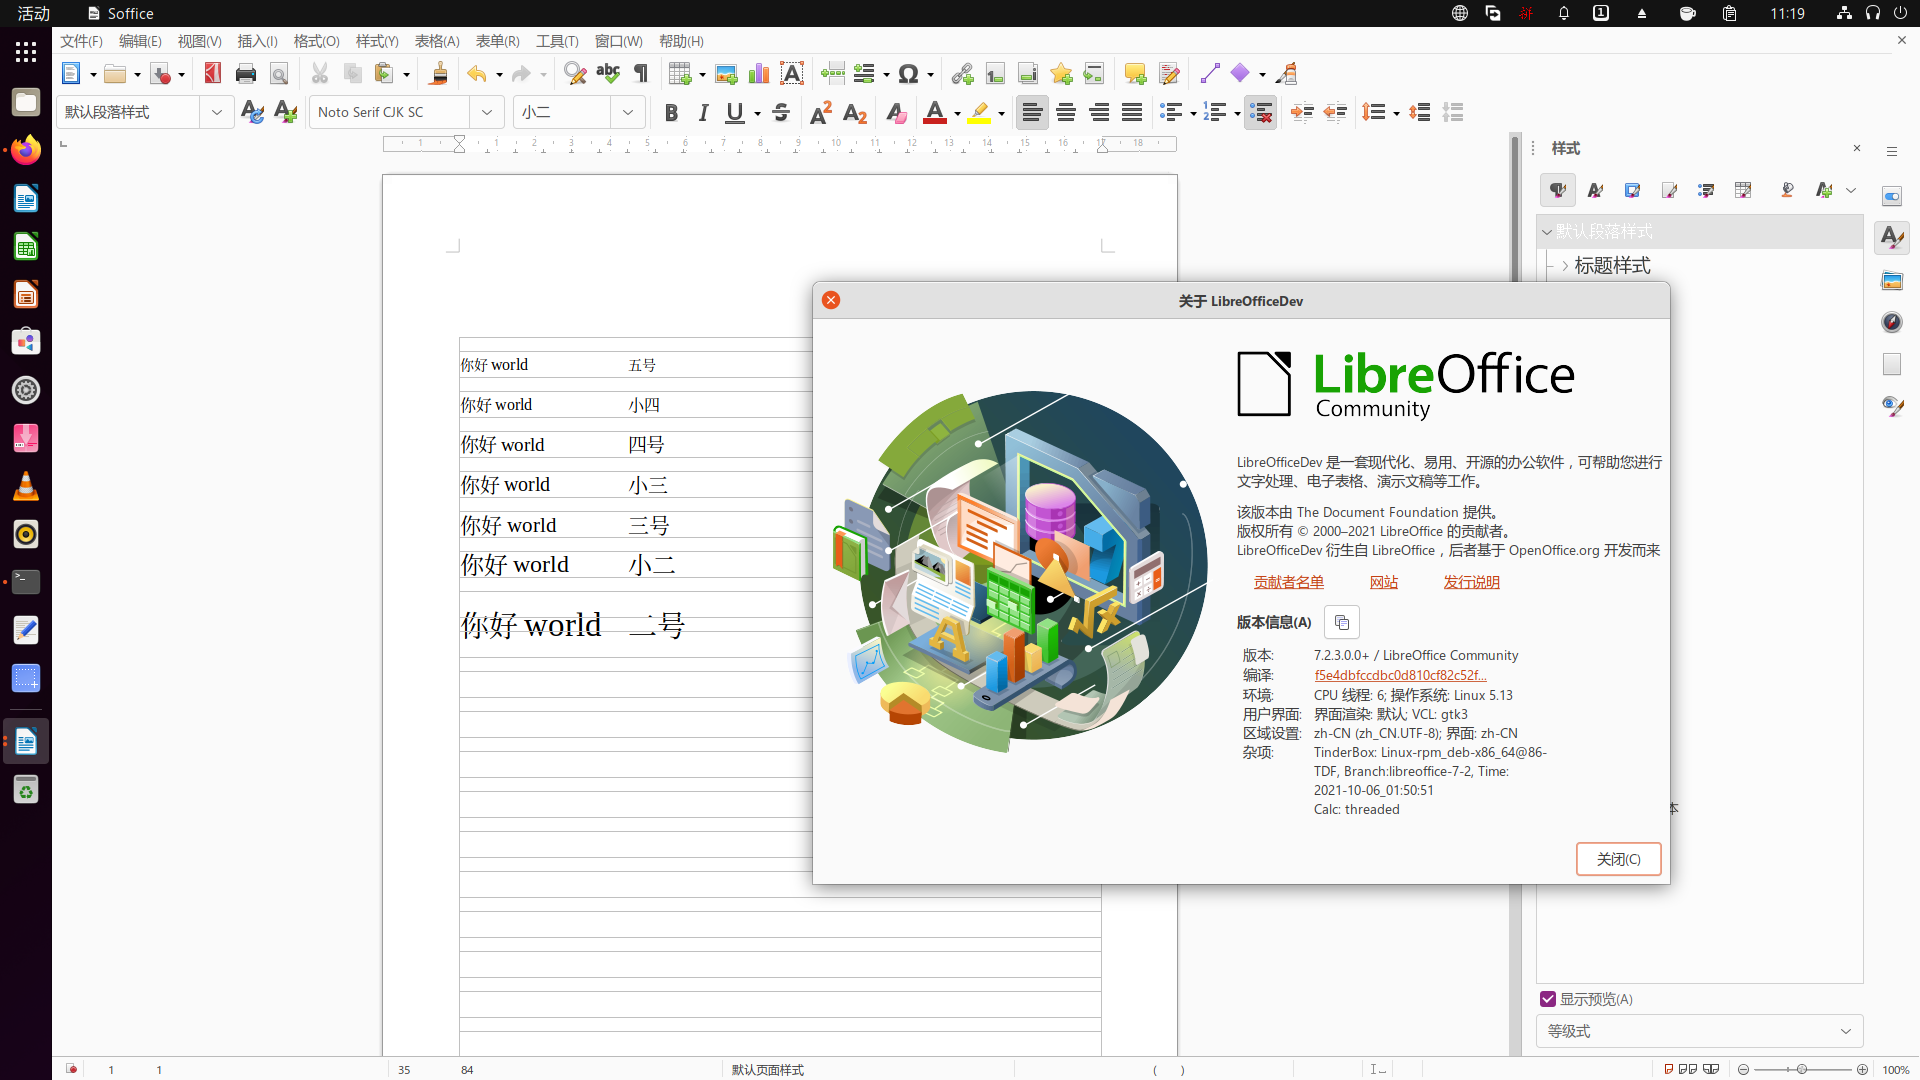The width and height of the screenshot is (1920, 1080).
Task: Click the Spelling check abc icon
Action: point(608,74)
